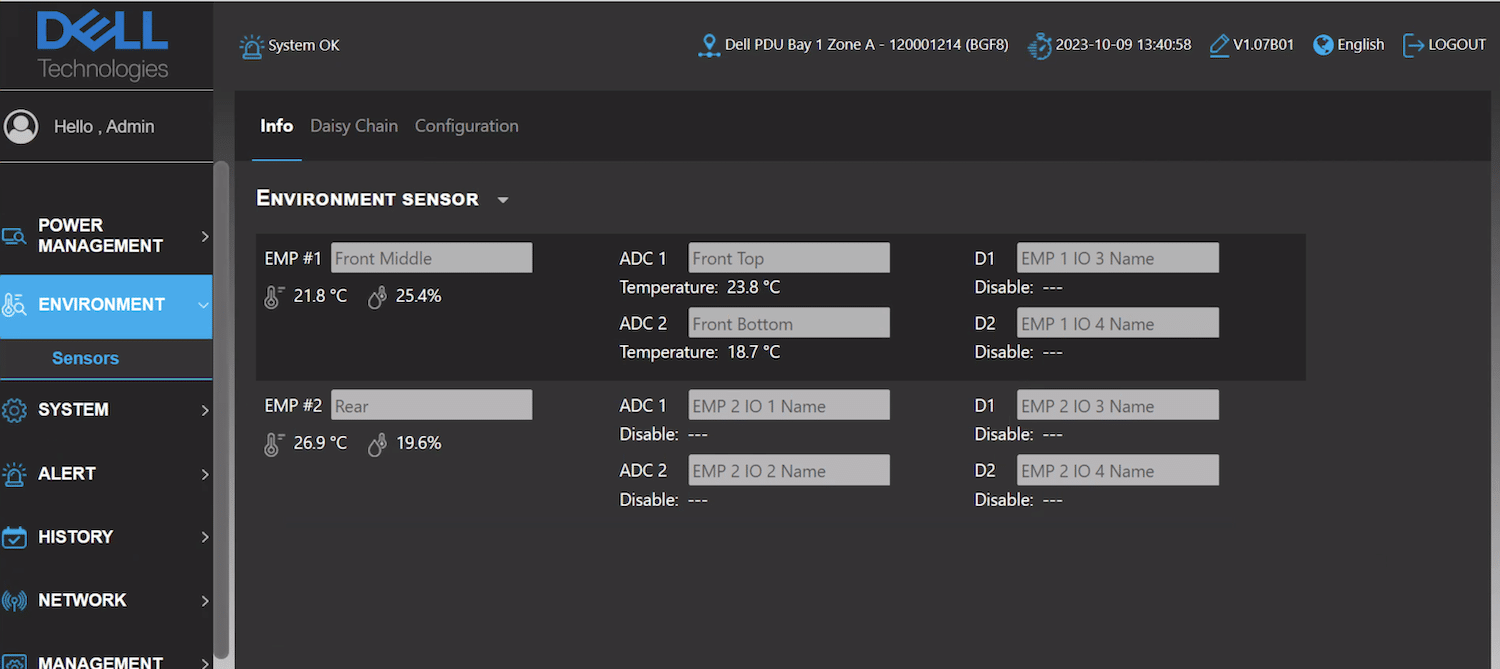Screen dimensions: 1500x669
Task: Open the System menu
Action: click(106, 410)
